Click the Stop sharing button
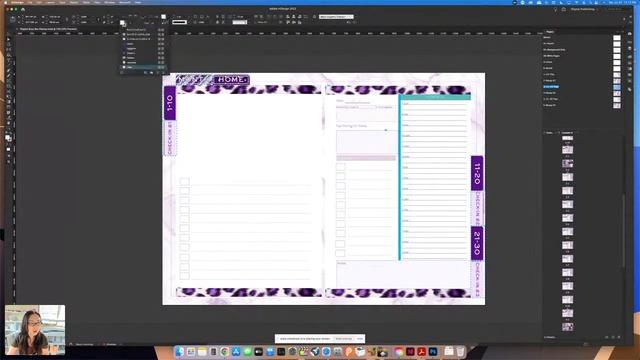 point(344,339)
